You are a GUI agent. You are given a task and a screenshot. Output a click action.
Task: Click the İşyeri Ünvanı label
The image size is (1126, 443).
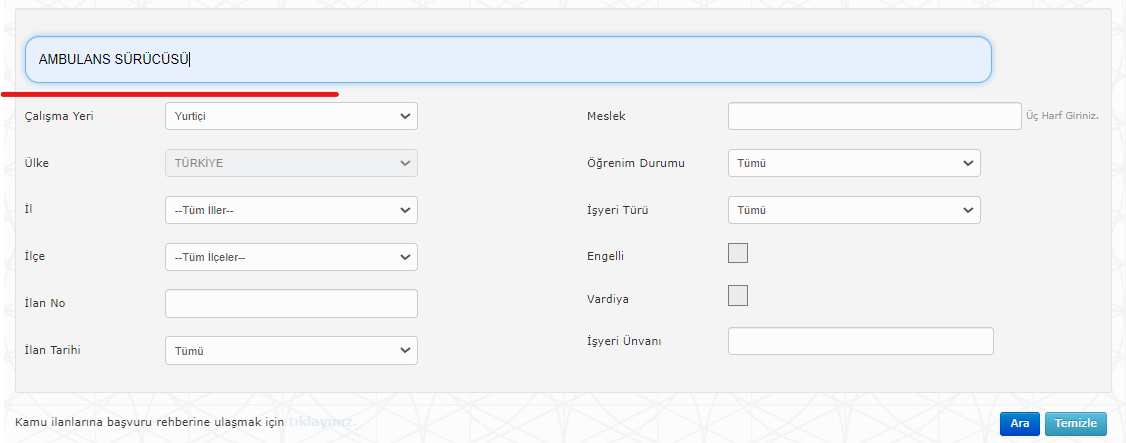624,341
